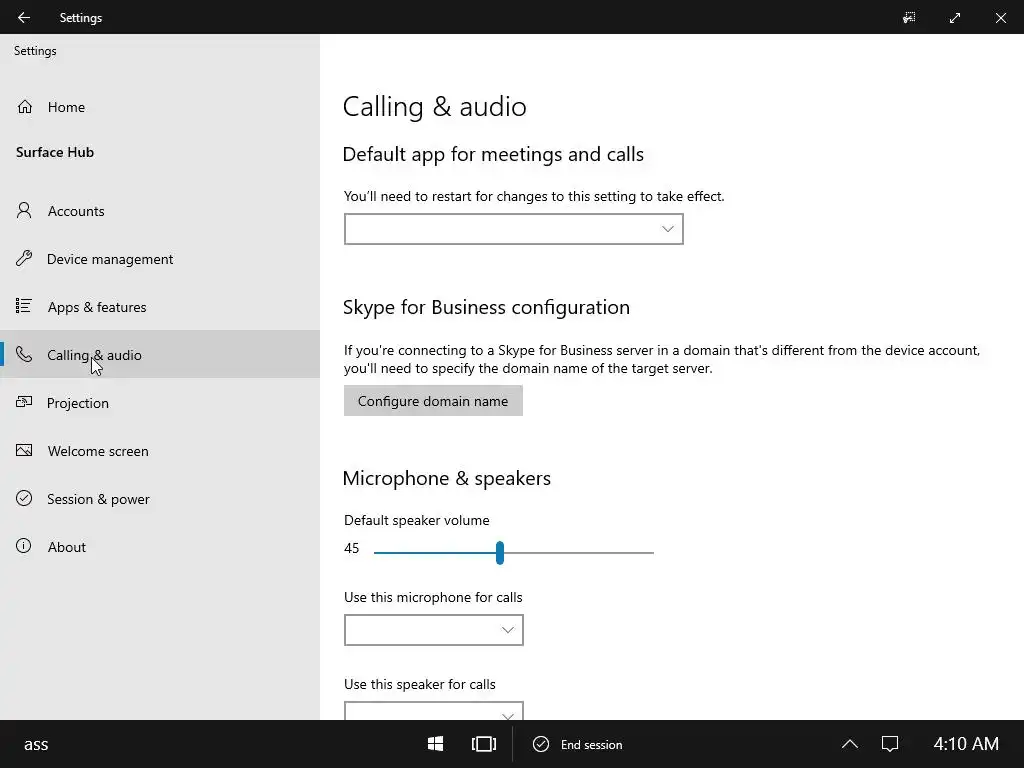Select Projection in the sidebar

[x=160, y=403]
